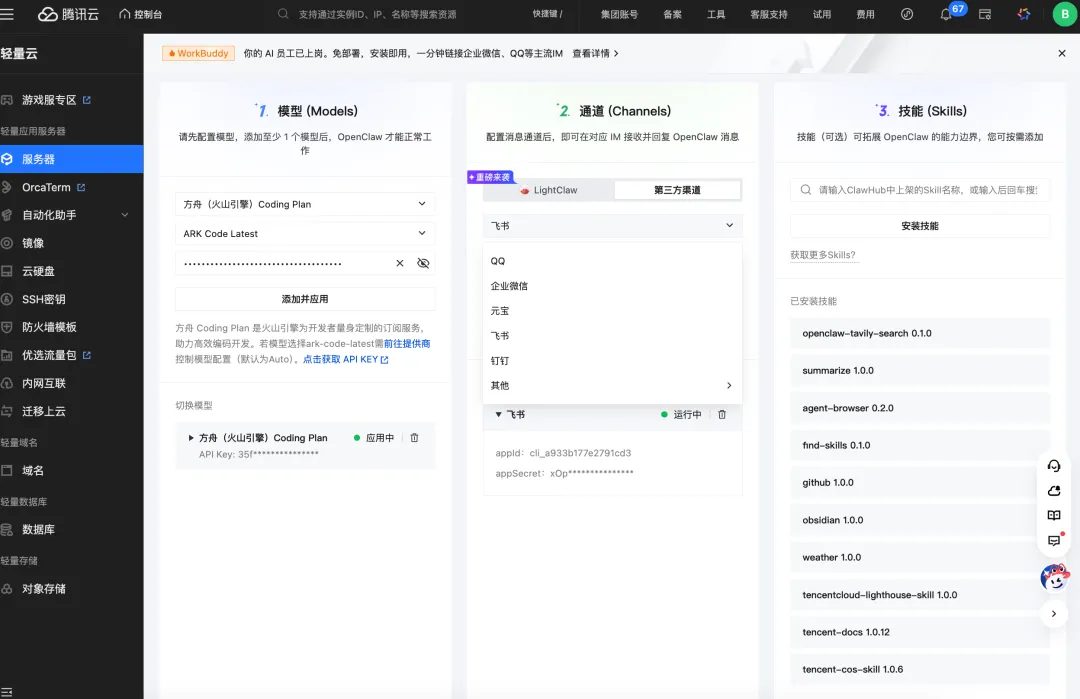
Task: Open the headset customer service icon
Action: (1054, 466)
